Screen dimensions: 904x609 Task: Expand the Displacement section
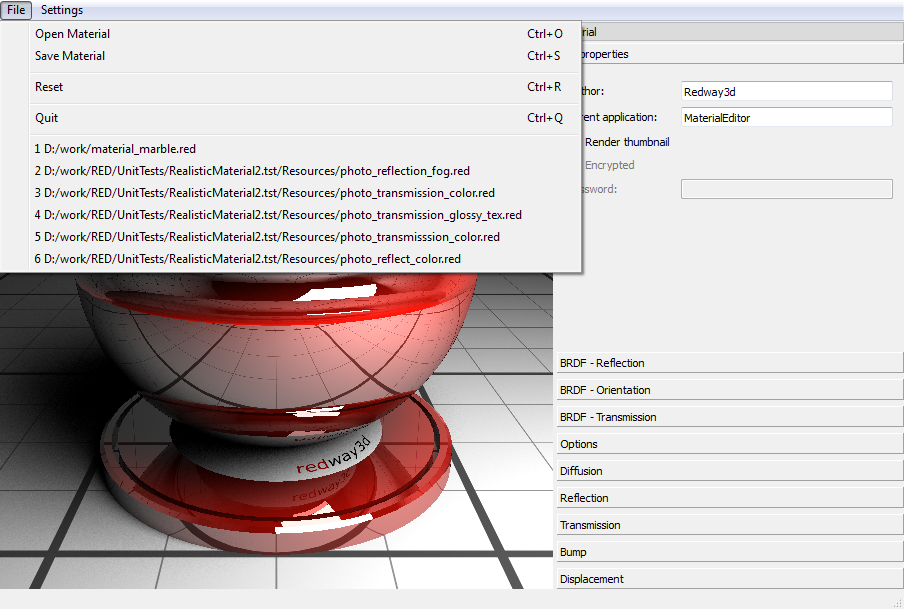(x=729, y=579)
